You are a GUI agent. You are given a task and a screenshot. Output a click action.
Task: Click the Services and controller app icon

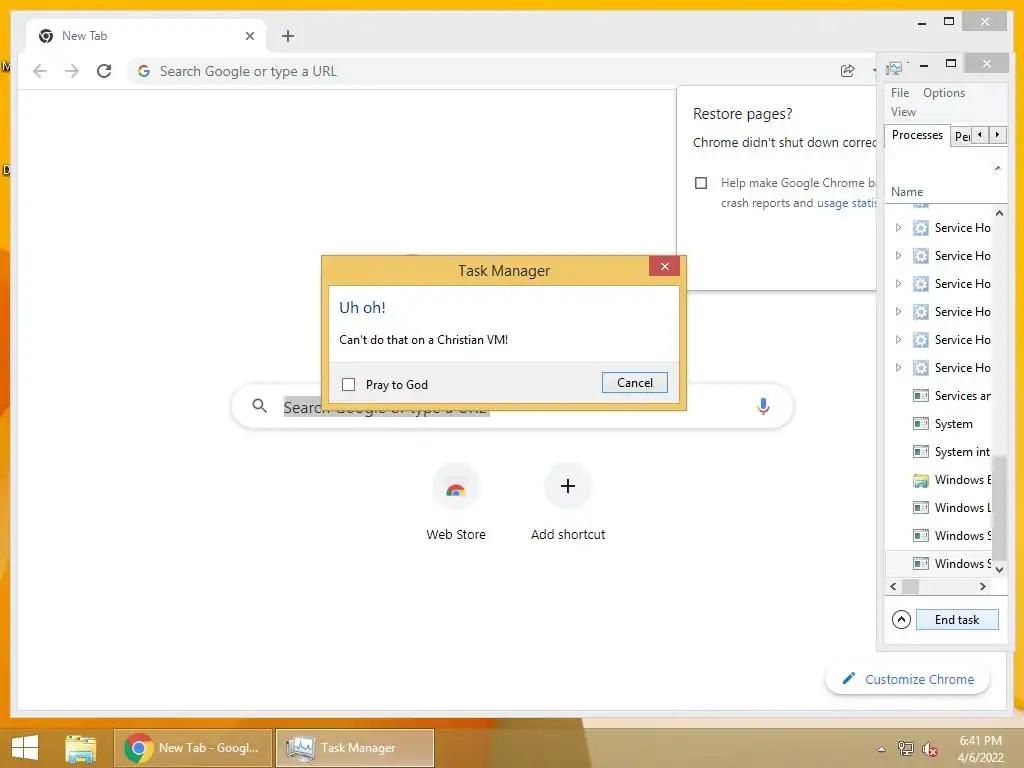(921, 396)
